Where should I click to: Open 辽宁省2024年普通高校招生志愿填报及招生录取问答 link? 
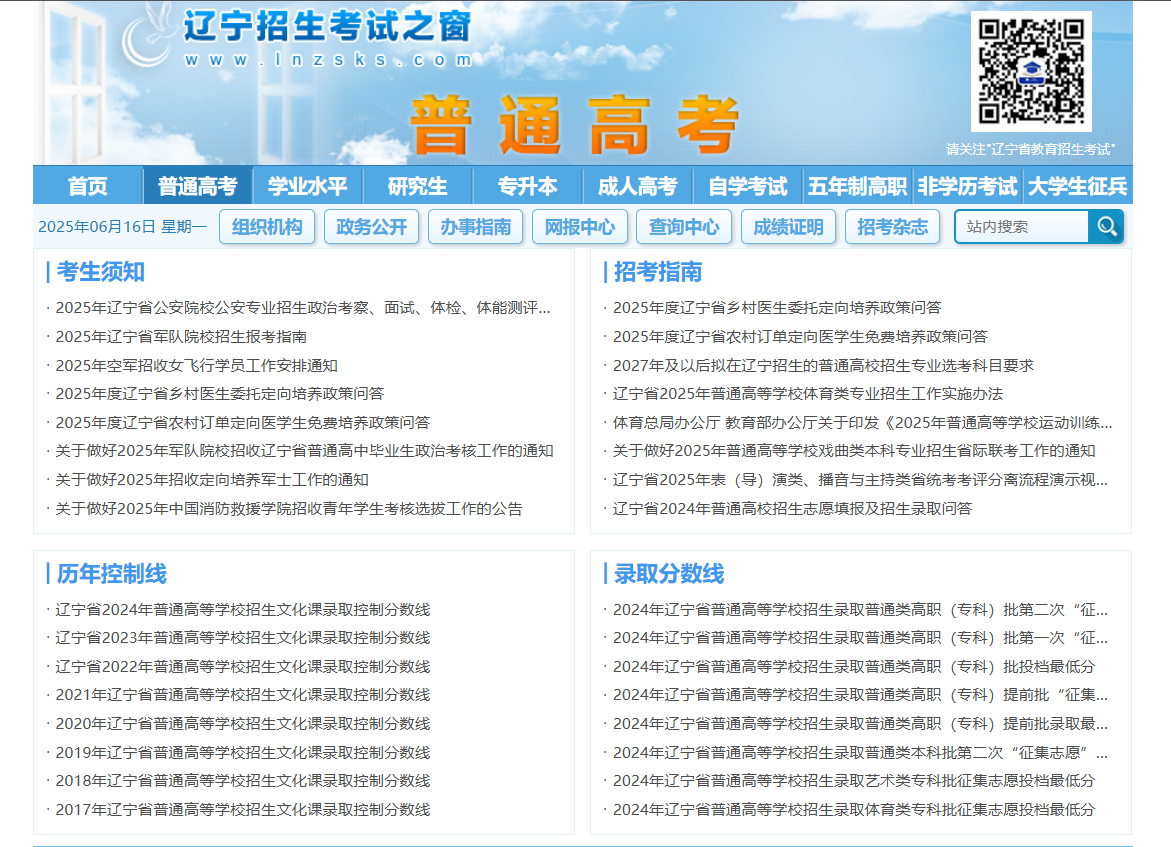click(x=792, y=509)
